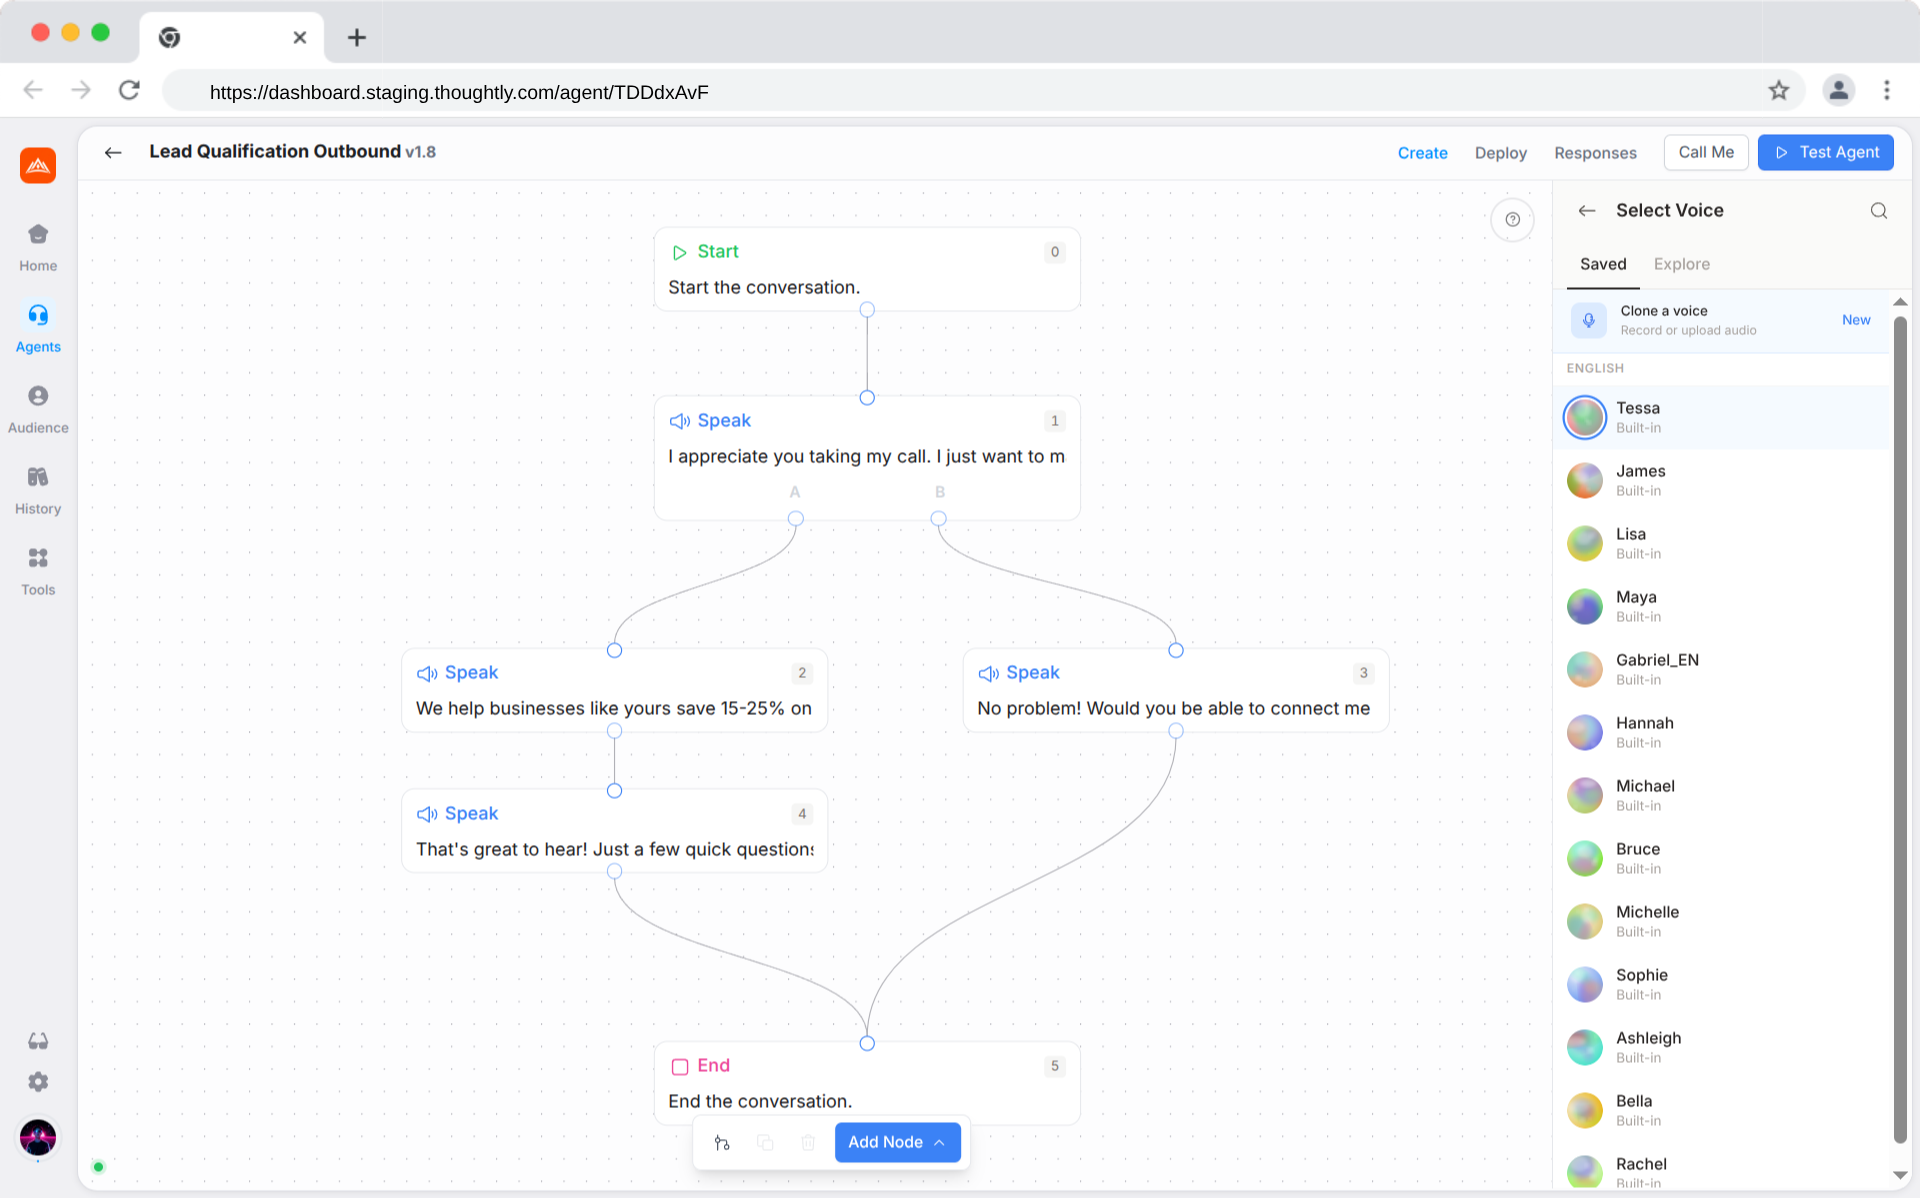The image size is (1920, 1198).
Task: Open Settings via the gear icon
Action: (37, 1081)
